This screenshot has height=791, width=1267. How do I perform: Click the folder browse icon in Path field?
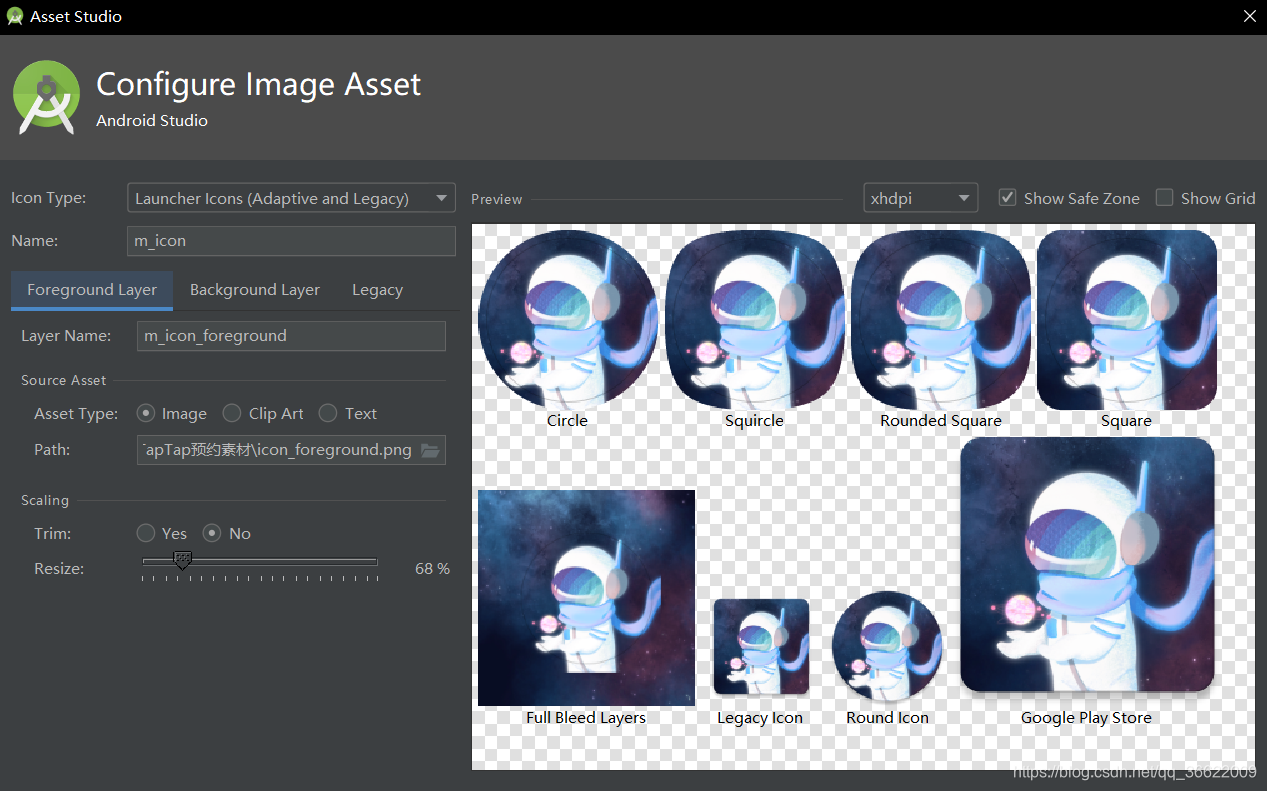[430, 450]
